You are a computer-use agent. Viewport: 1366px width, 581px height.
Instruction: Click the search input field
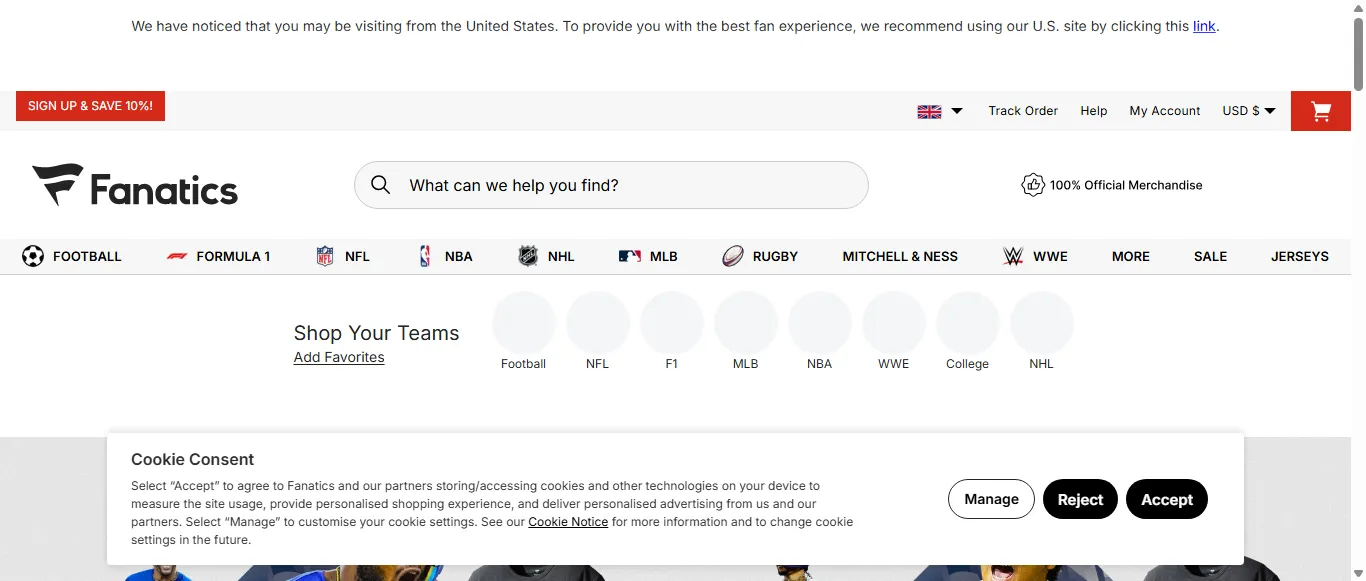pos(630,185)
